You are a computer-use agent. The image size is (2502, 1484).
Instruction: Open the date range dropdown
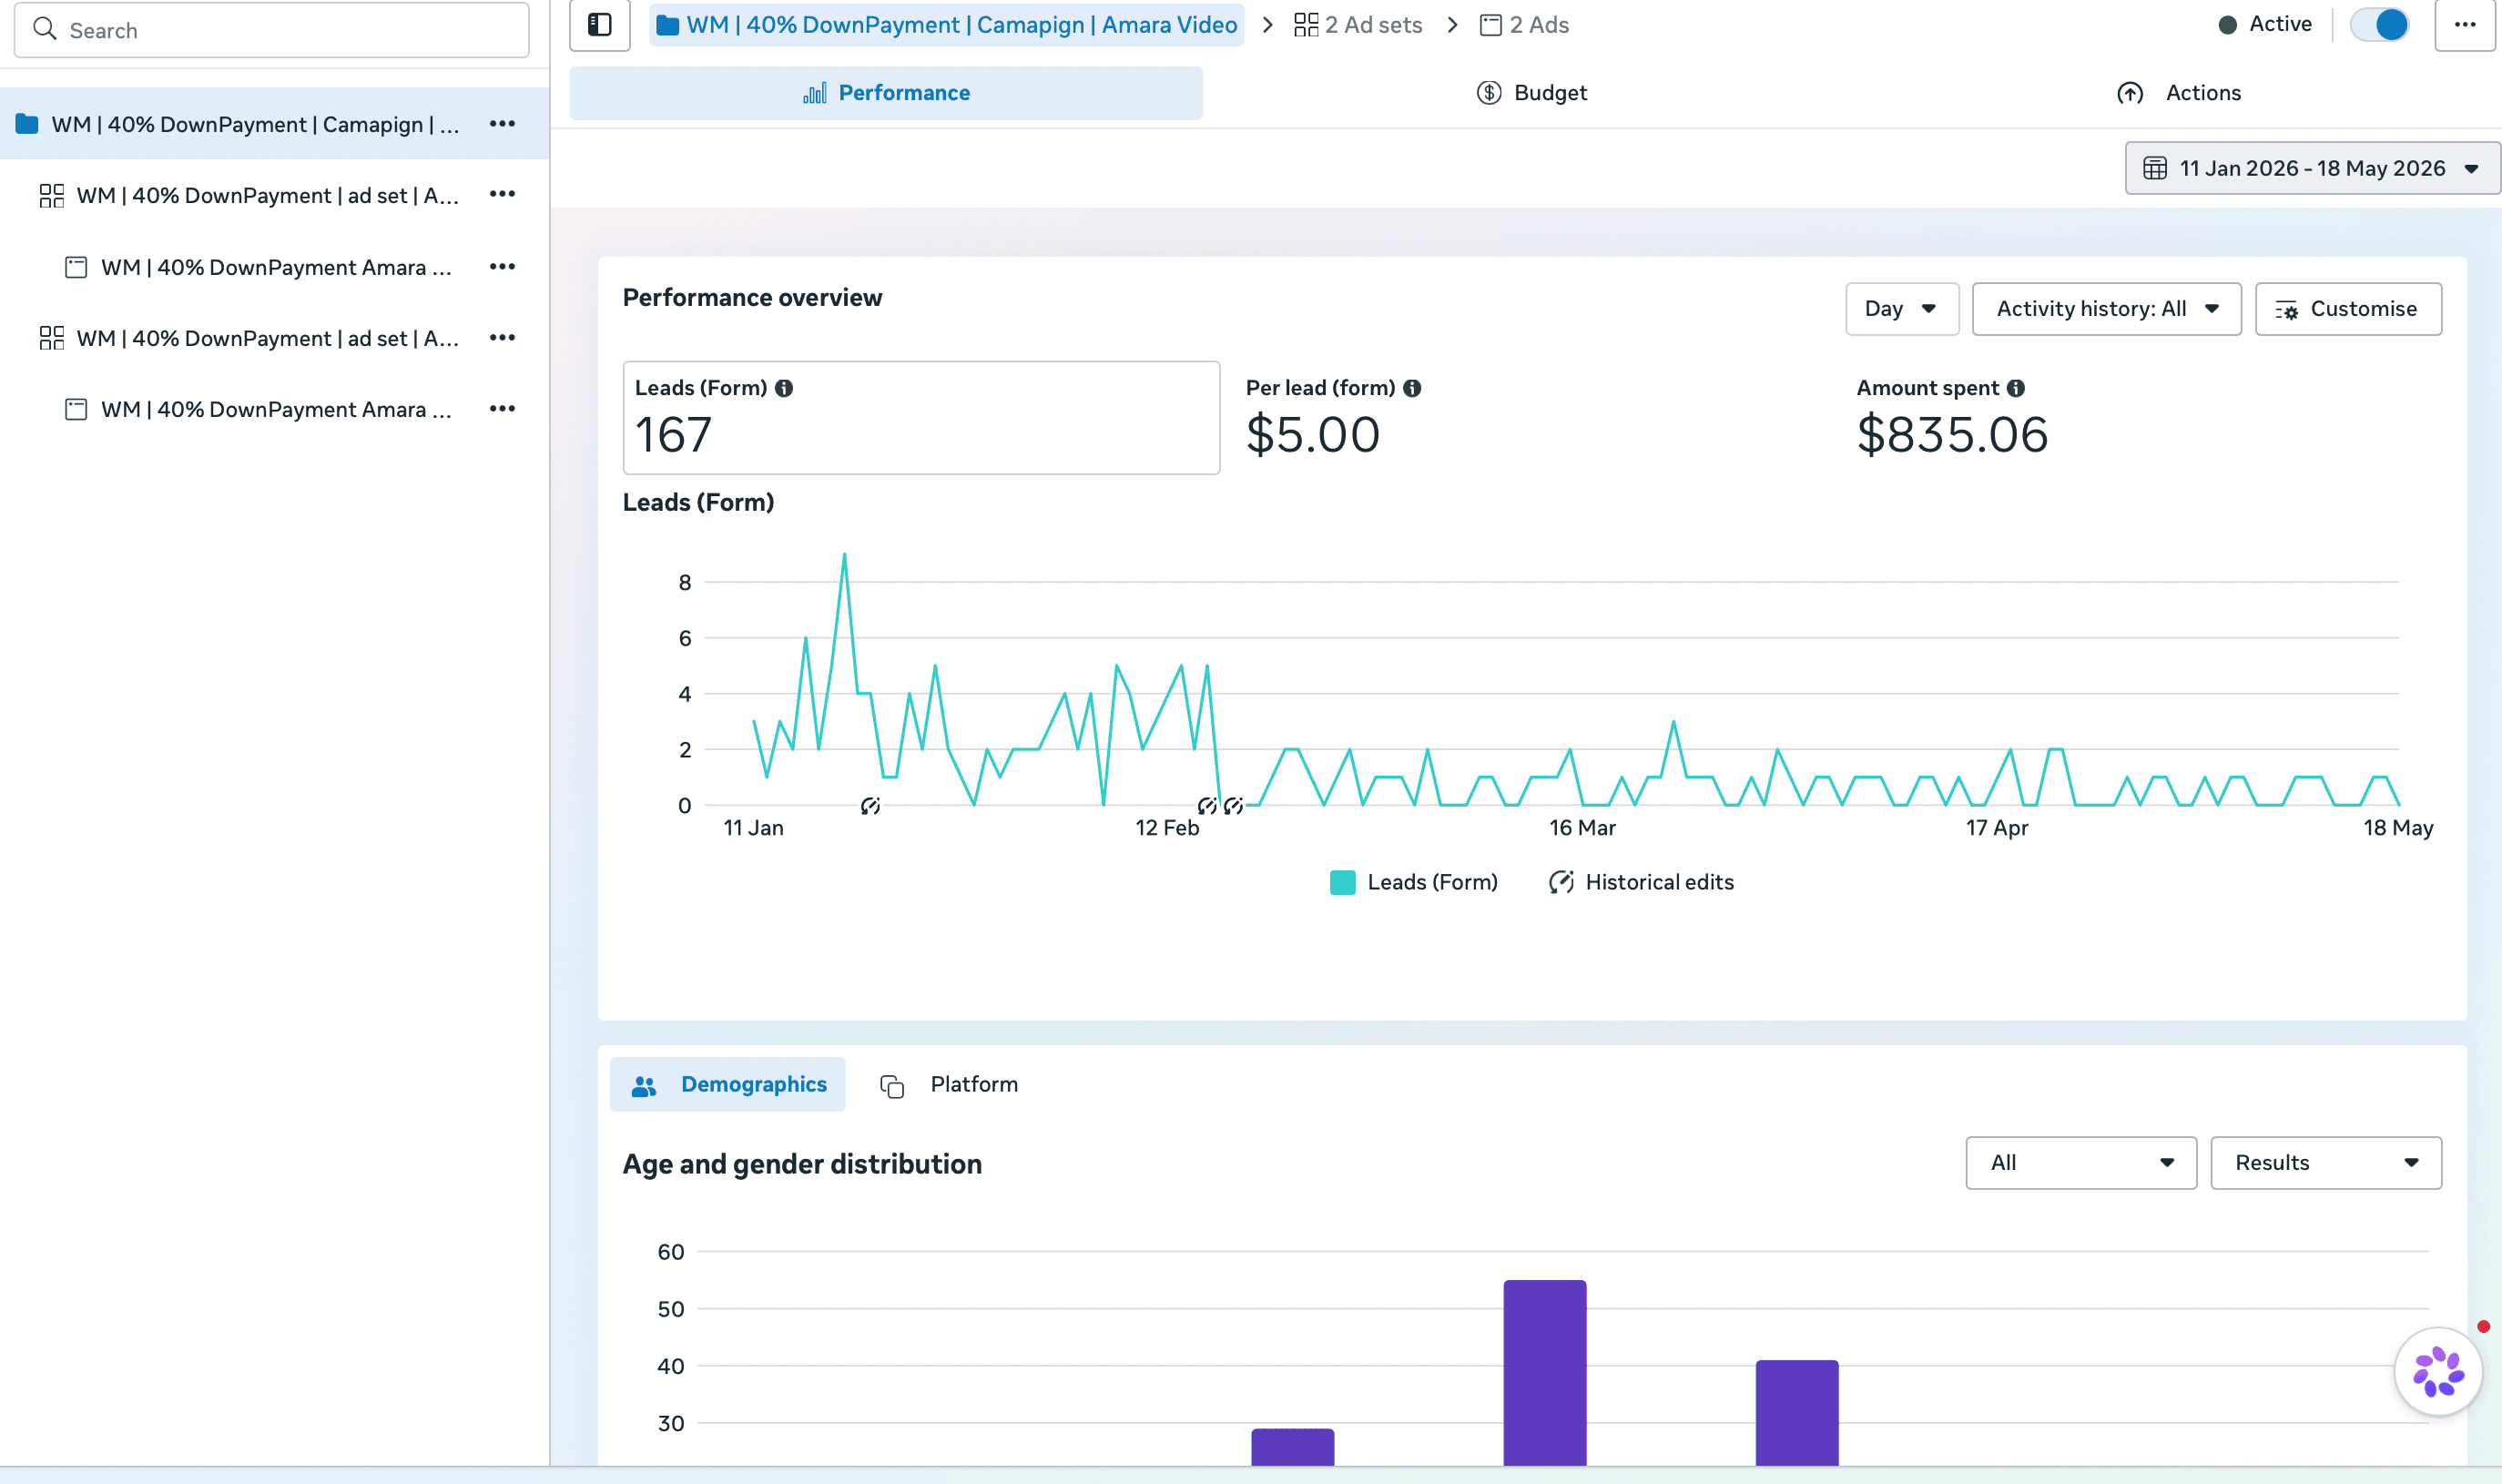pos(2312,168)
